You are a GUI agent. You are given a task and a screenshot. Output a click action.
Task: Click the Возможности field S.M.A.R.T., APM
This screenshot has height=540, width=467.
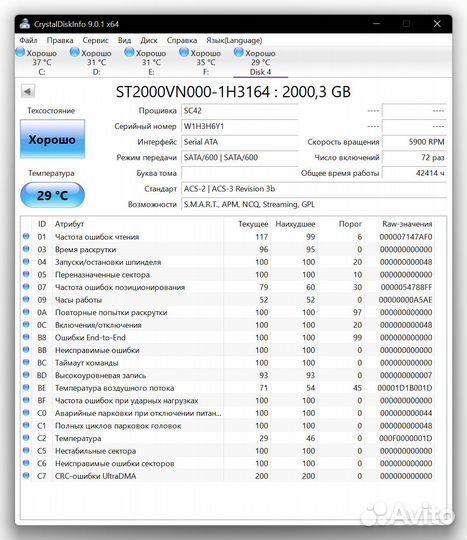coord(314,204)
